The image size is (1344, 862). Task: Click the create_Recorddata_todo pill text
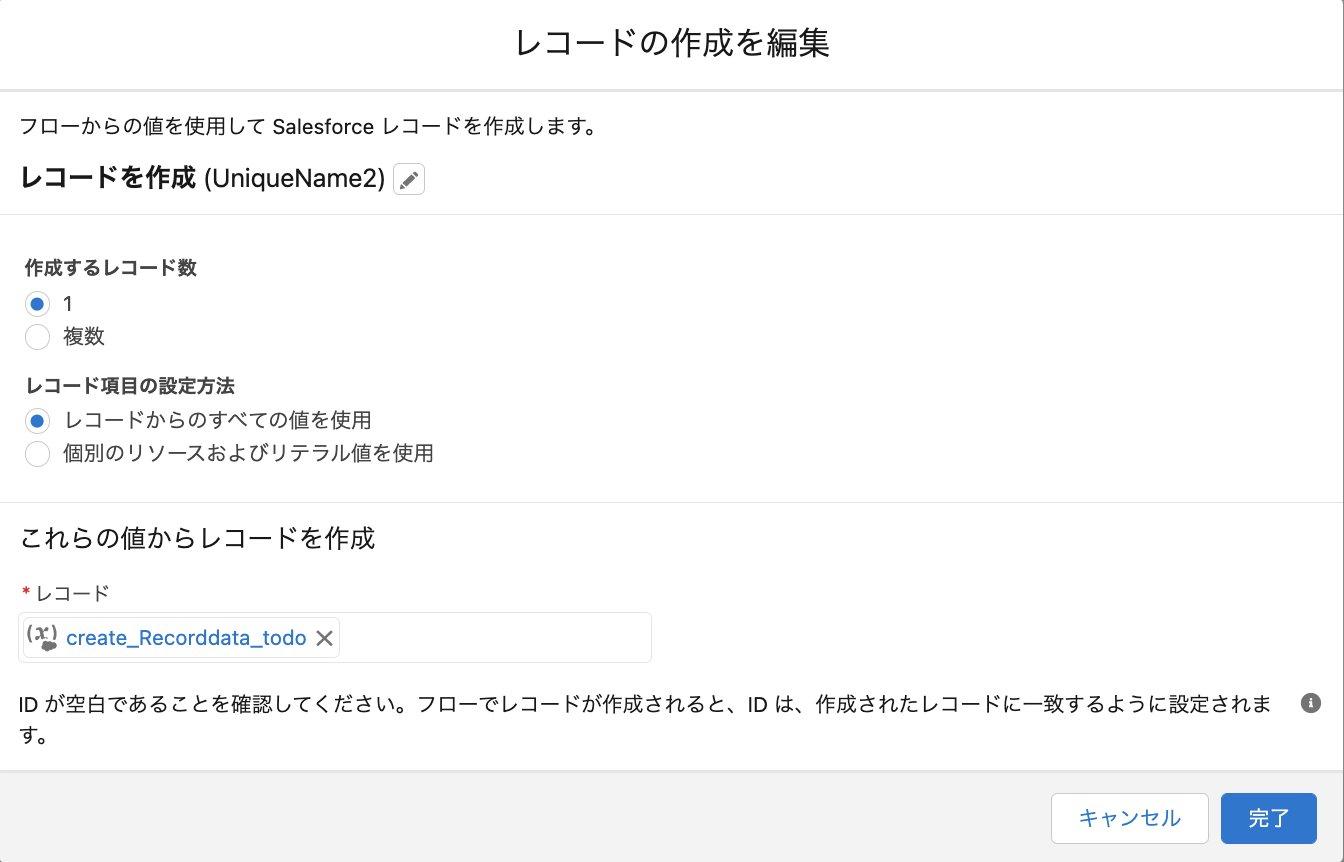[186, 638]
